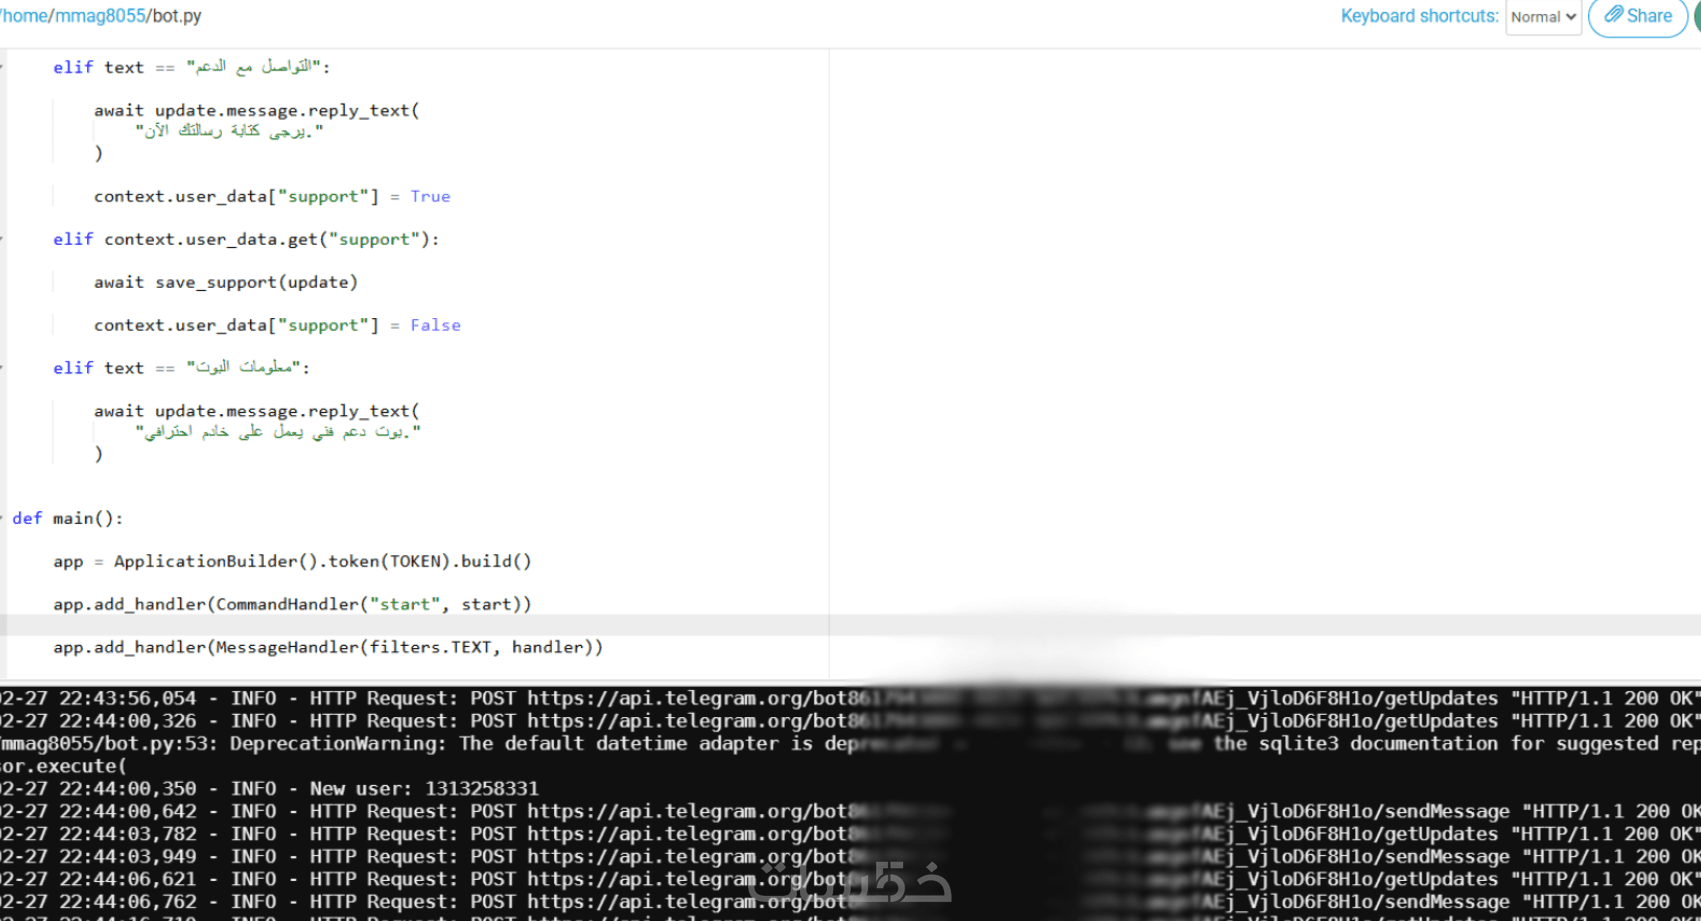Click the CommandHandler("start", start) line

292,604
